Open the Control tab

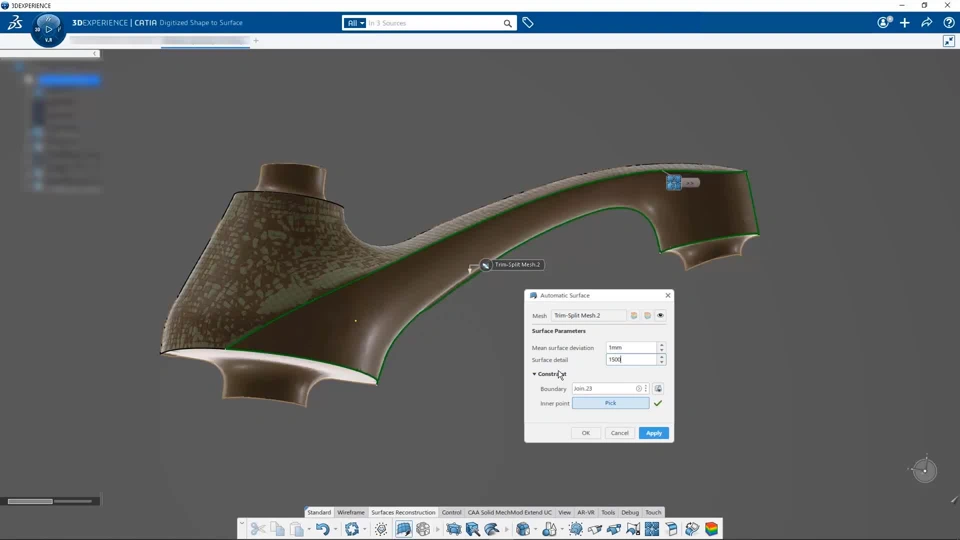[451, 512]
